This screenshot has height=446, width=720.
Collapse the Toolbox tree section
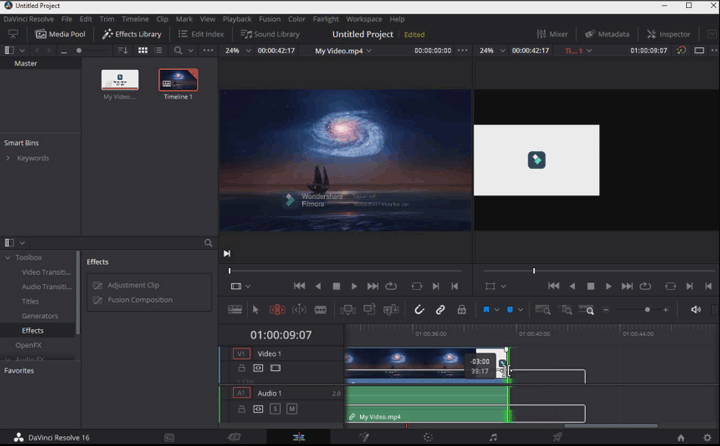click(x=9, y=258)
